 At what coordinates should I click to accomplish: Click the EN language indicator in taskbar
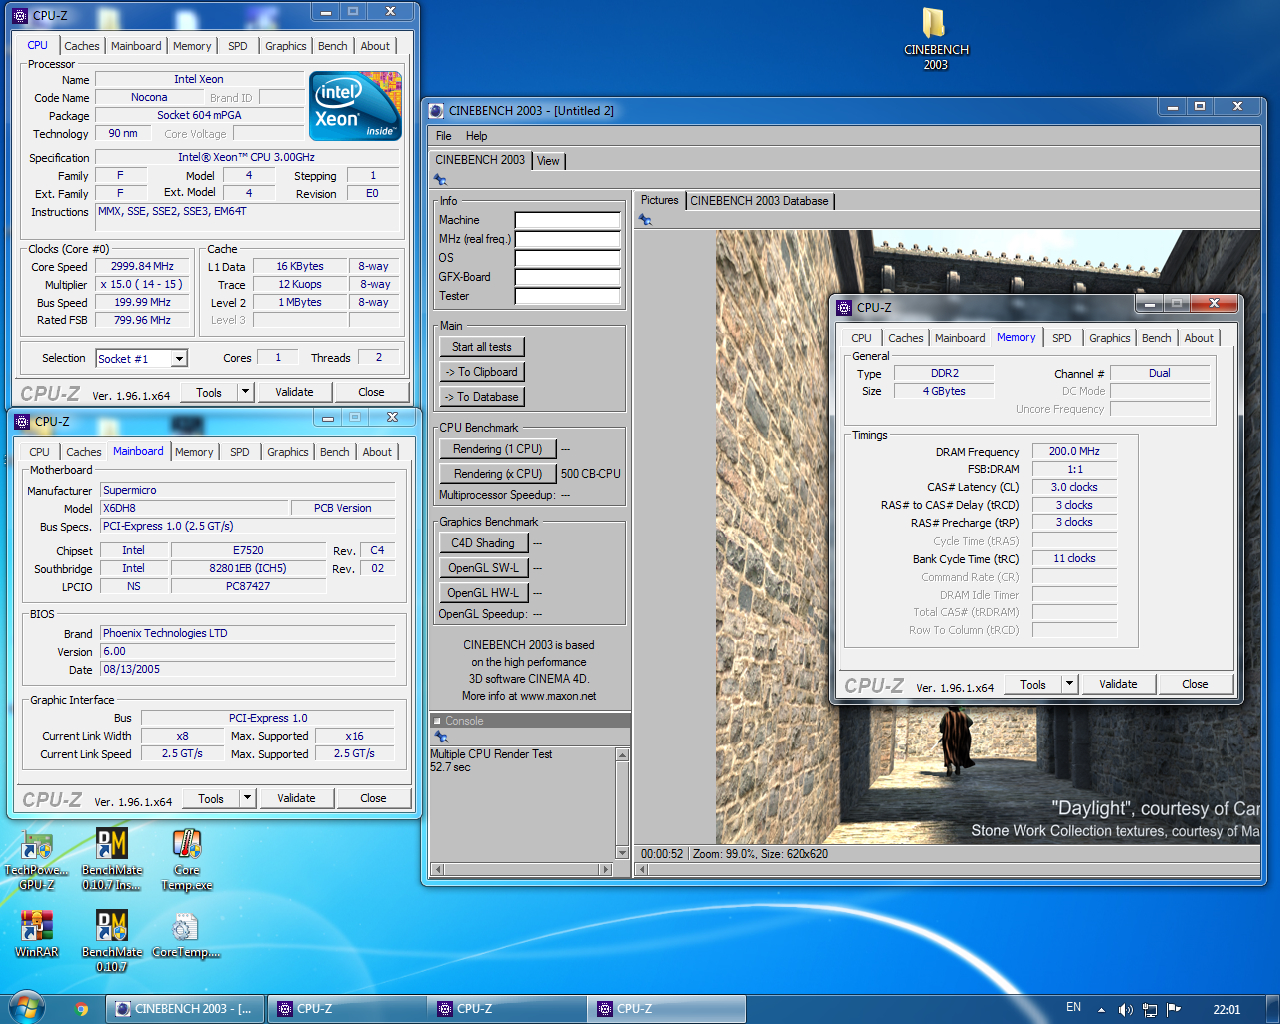[1073, 1008]
